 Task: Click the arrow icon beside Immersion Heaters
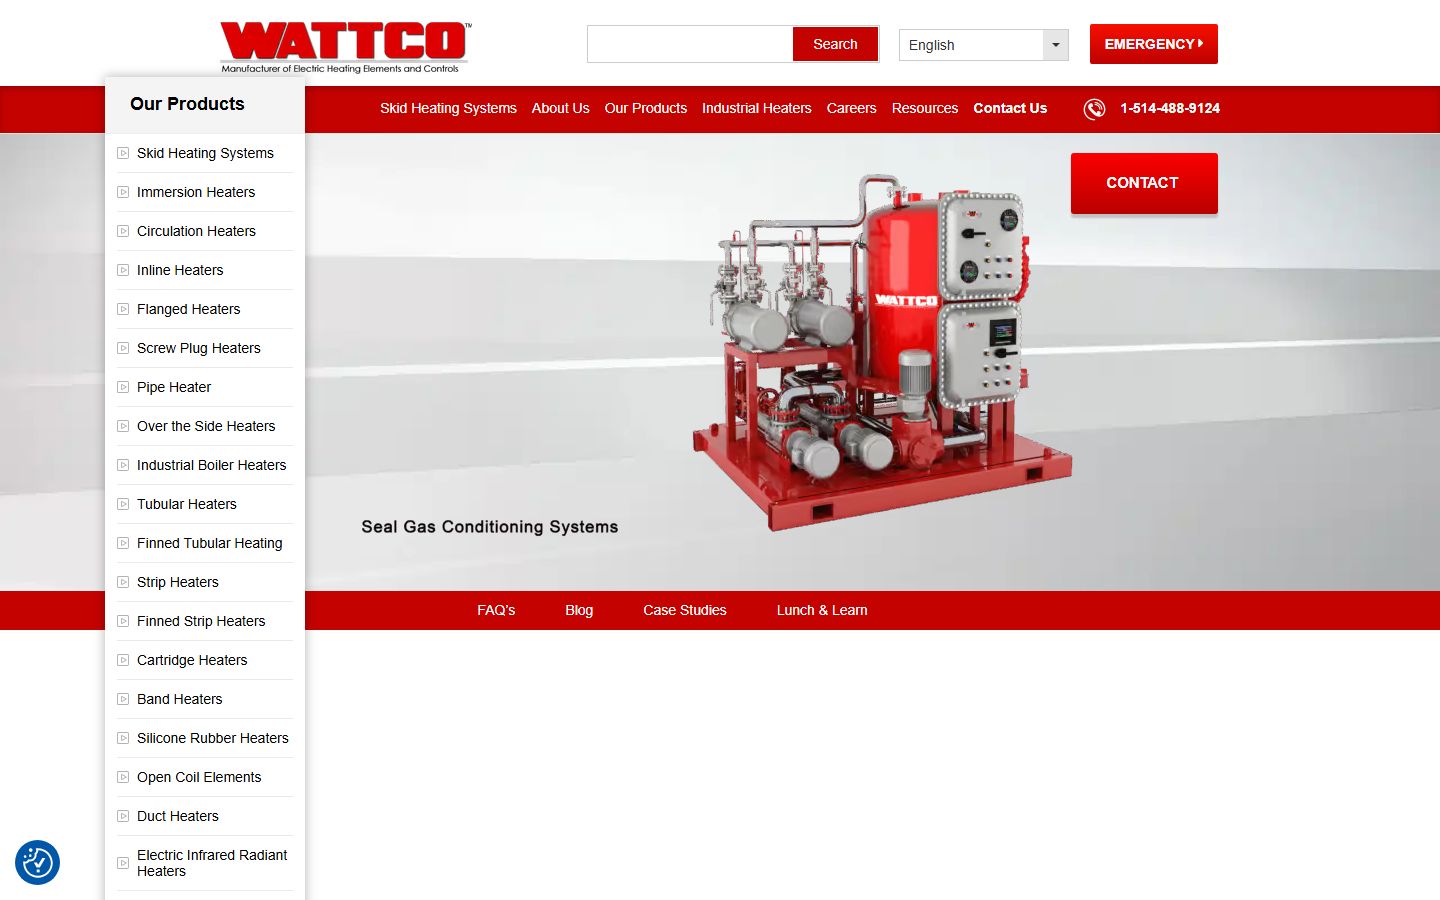123,192
